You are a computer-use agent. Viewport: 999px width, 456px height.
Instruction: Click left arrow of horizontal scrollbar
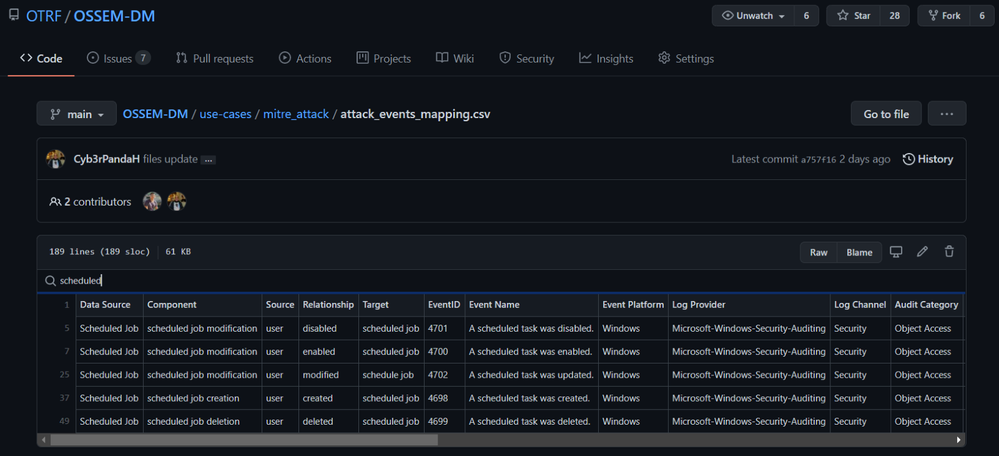coord(43,440)
